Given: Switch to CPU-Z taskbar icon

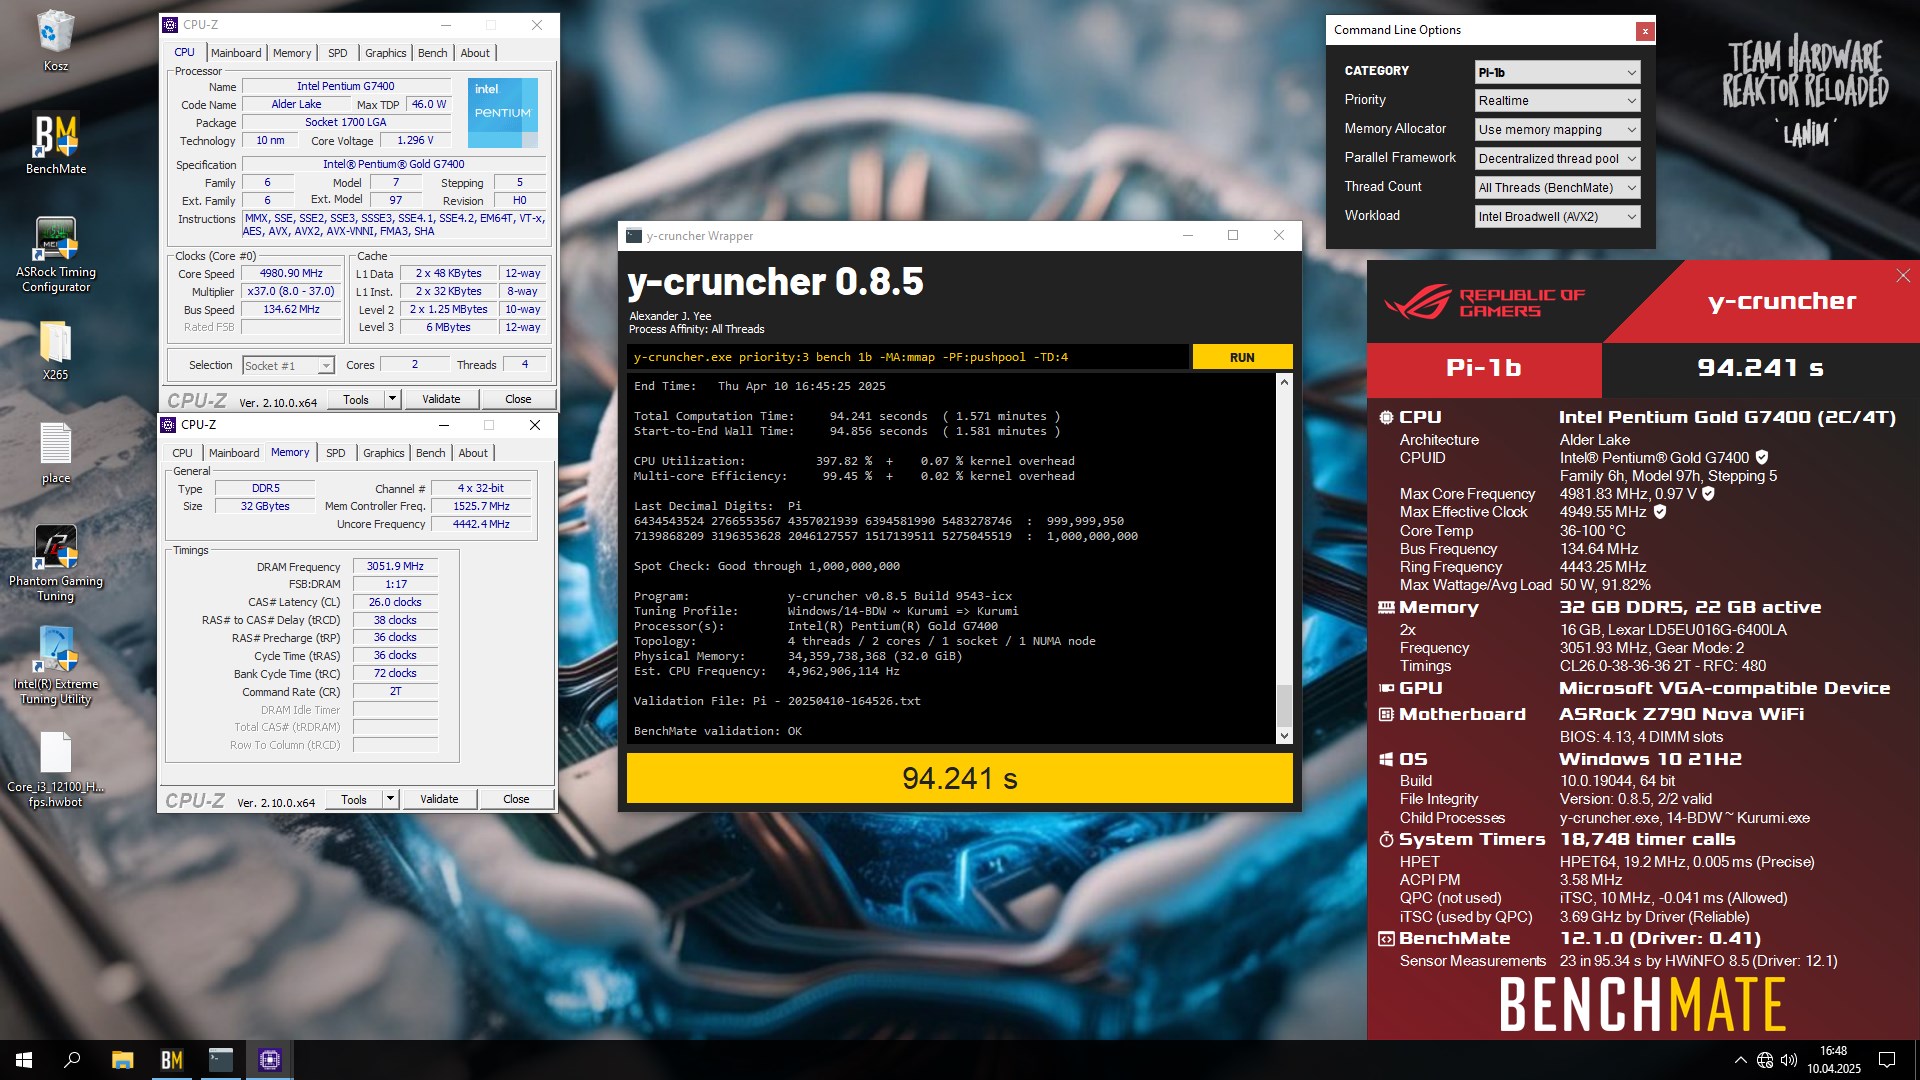Looking at the screenshot, I should pos(269,1060).
